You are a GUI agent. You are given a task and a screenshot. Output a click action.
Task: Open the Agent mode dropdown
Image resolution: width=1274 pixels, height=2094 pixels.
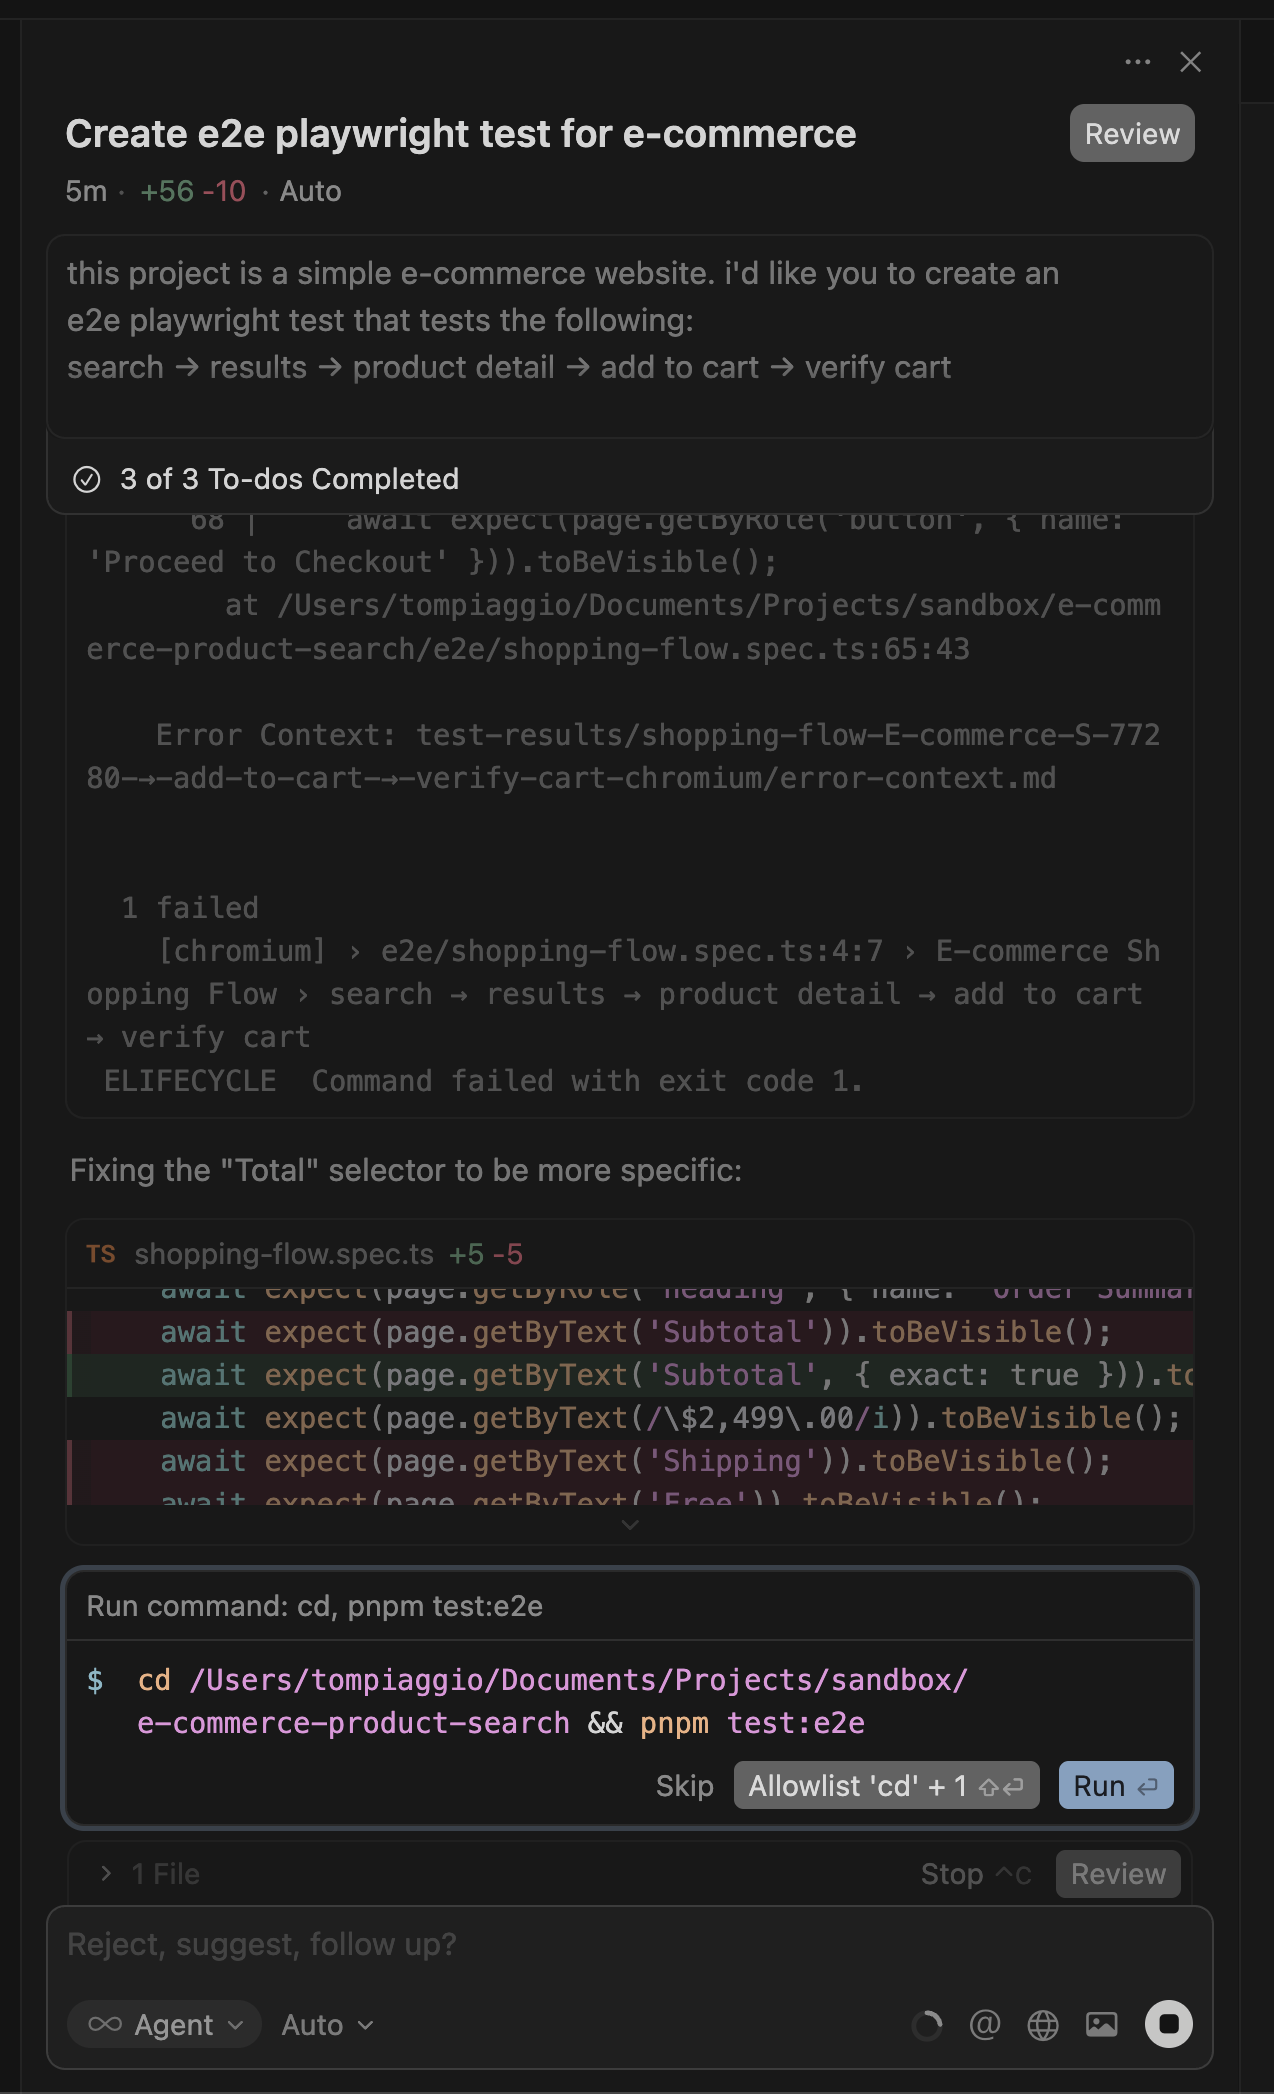[176, 2024]
